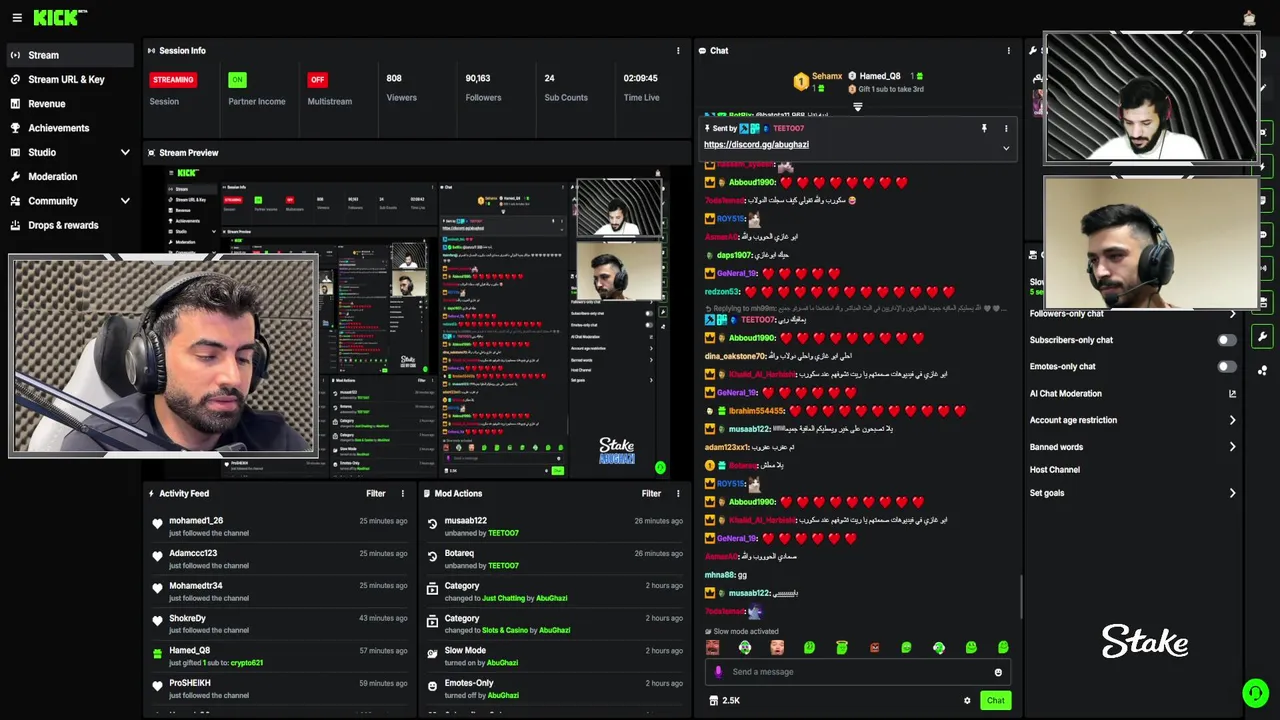Open TEETOO7 moderator link under musaab122 unban
The height and width of the screenshot is (720, 1280).
coord(503,533)
